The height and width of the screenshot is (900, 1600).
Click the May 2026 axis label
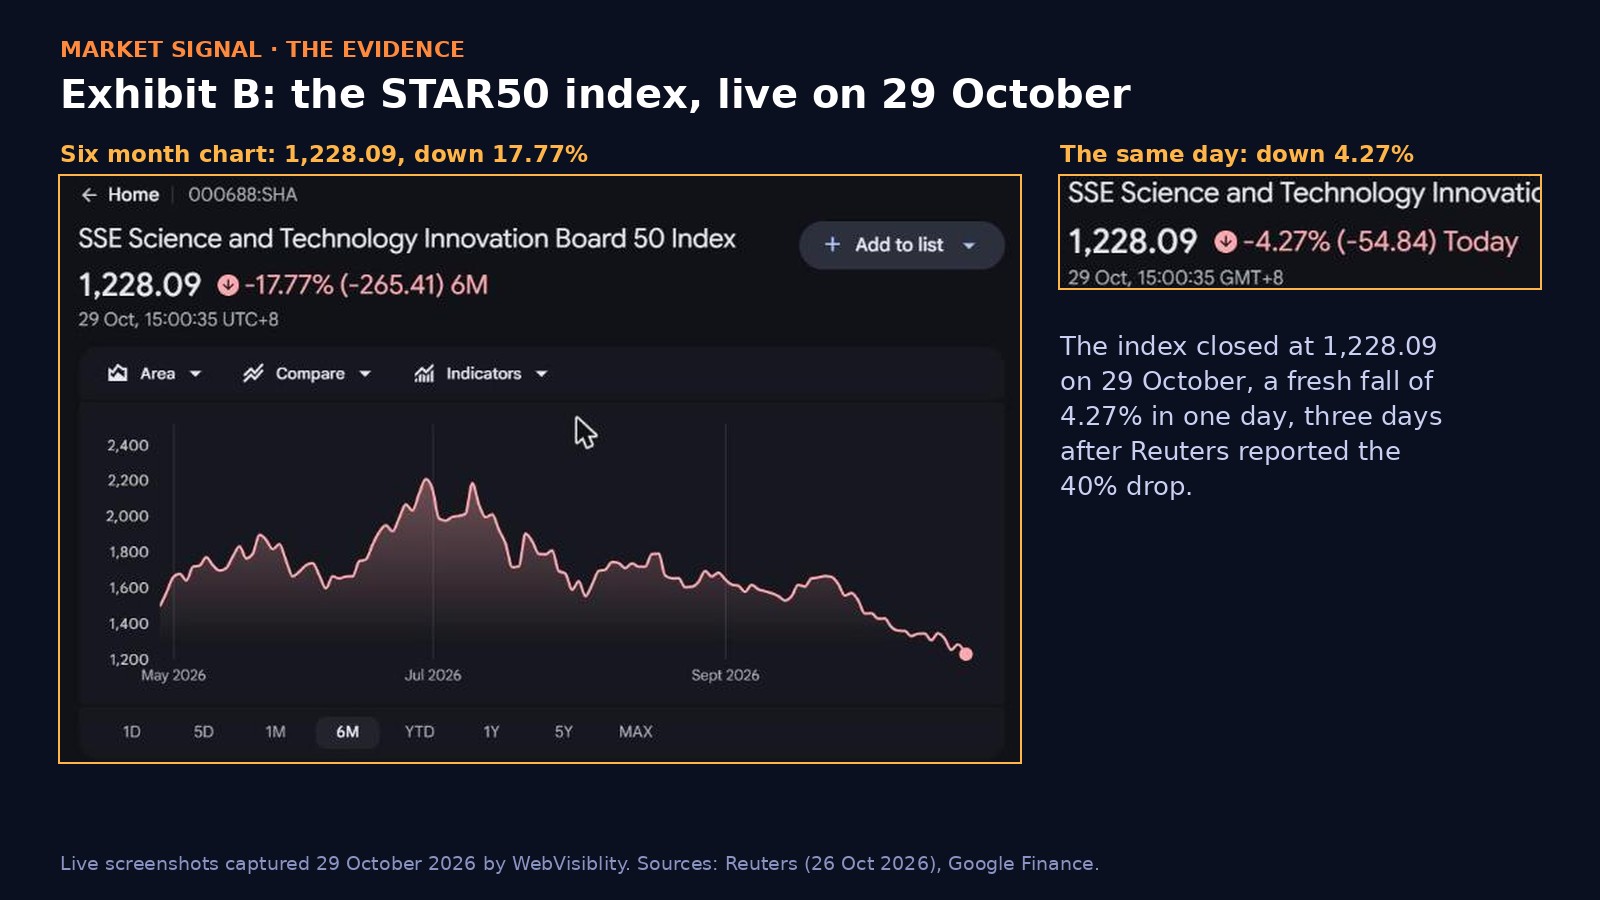click(x=173, y=676)
